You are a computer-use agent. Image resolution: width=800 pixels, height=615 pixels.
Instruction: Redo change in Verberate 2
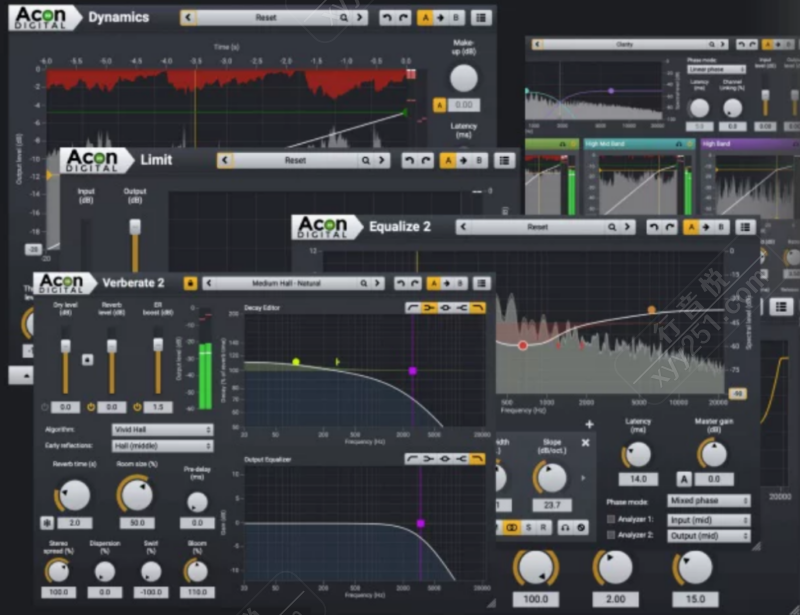(x=415, y=283)
